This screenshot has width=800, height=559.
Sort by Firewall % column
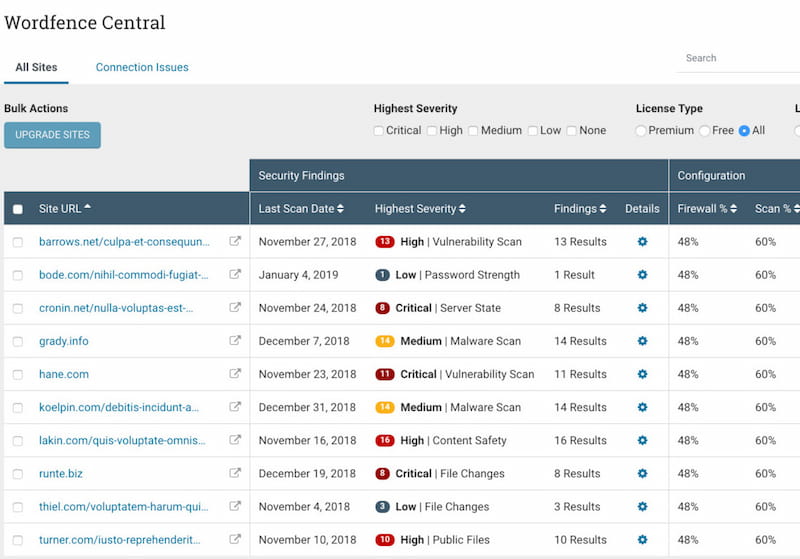pos(707,209)
